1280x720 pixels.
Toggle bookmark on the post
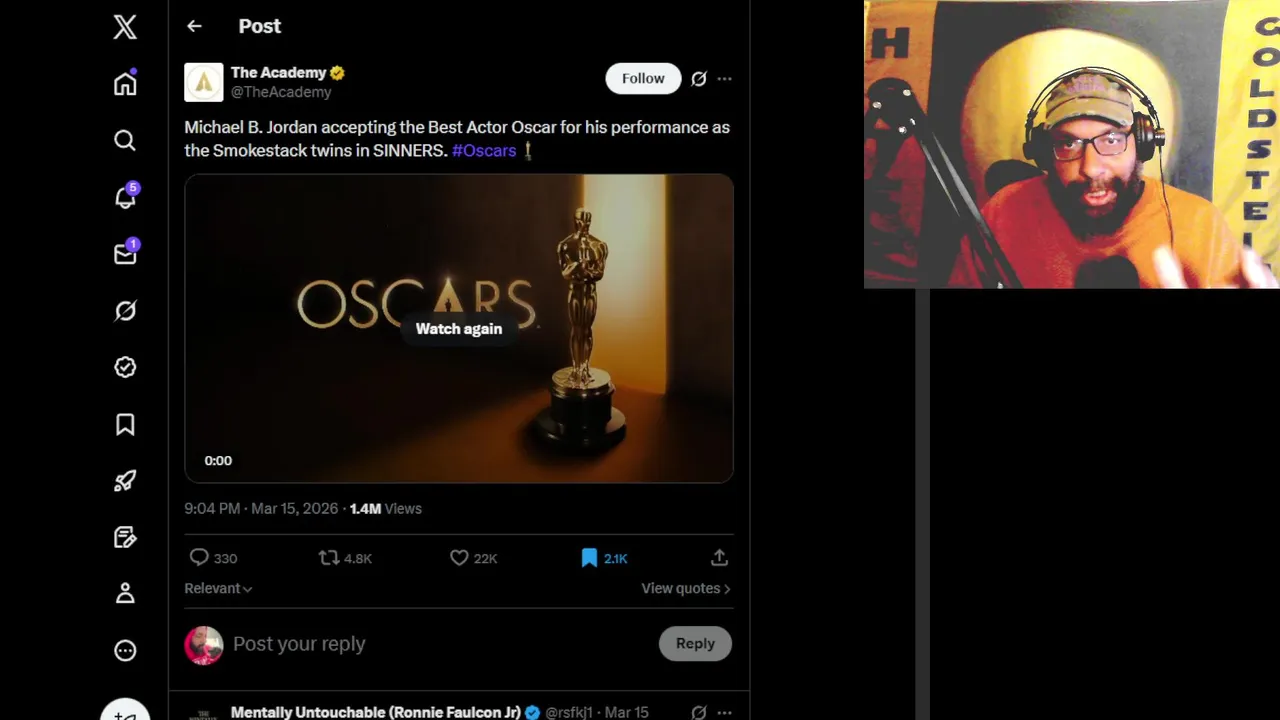(x=589, y=558)
